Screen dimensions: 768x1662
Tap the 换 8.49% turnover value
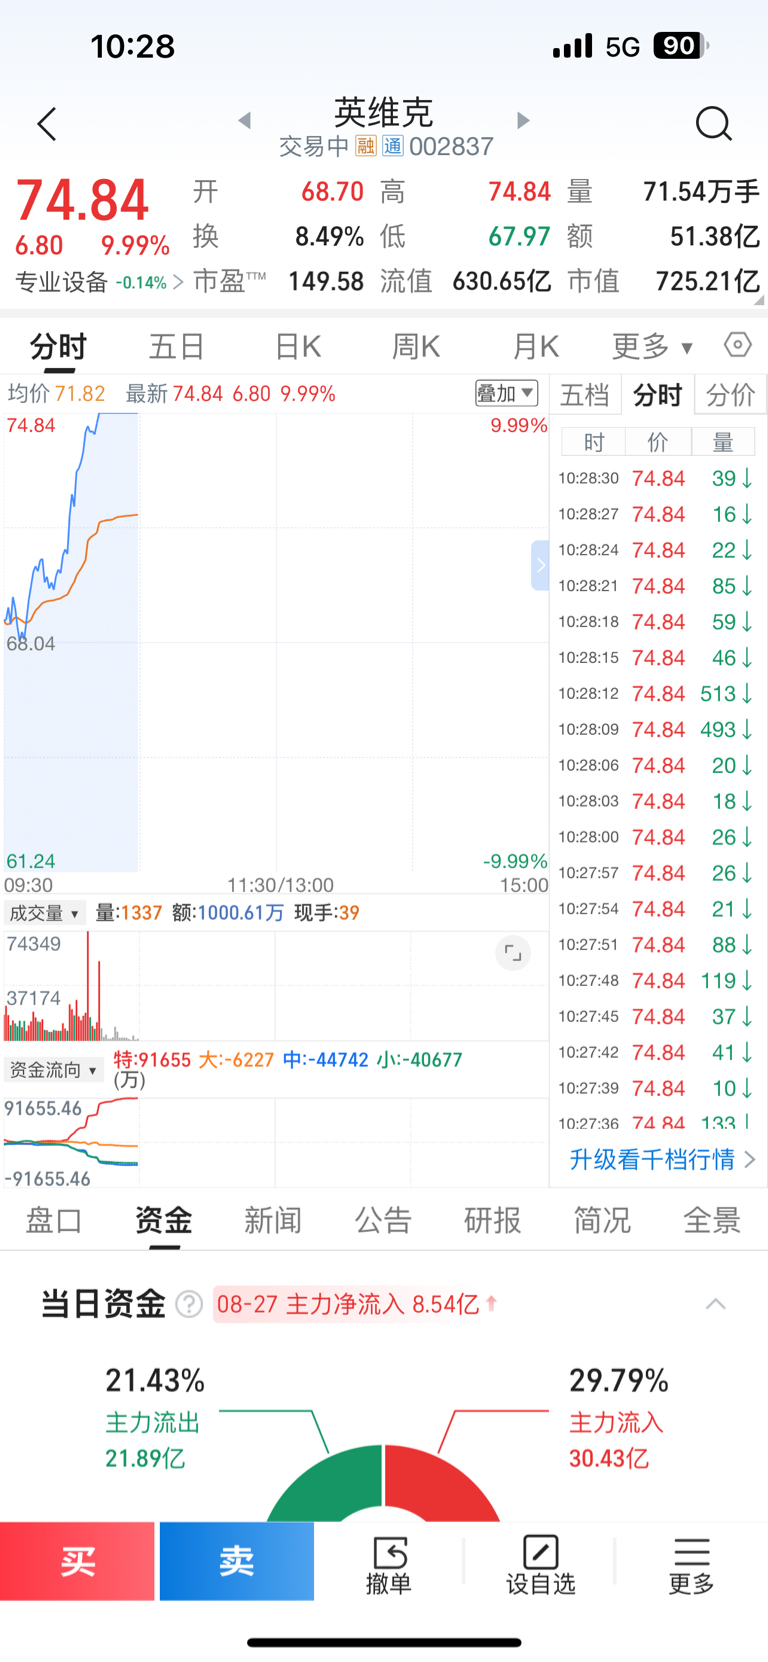(329, 237)
